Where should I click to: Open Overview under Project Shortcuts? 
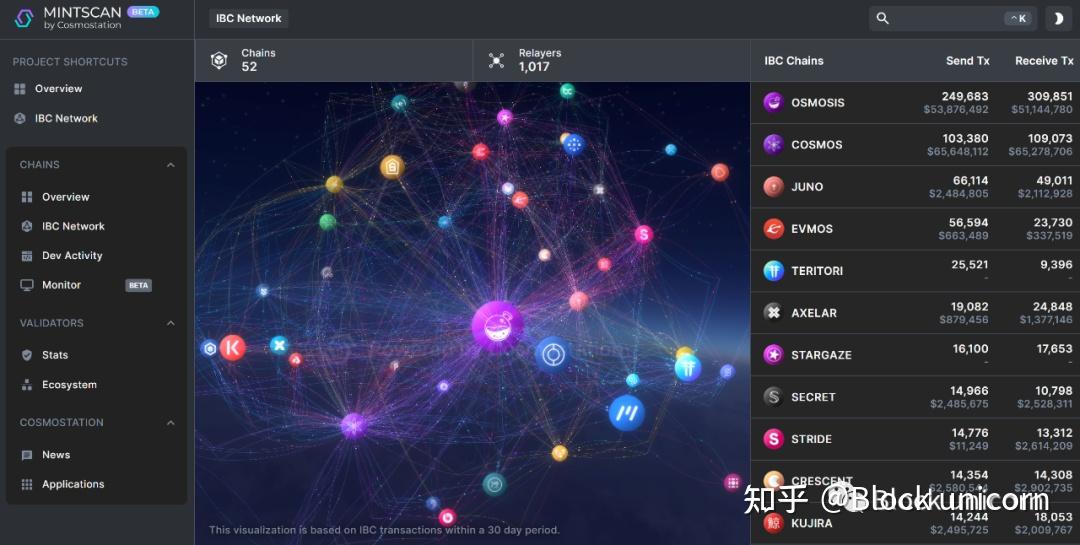point(59,89)
